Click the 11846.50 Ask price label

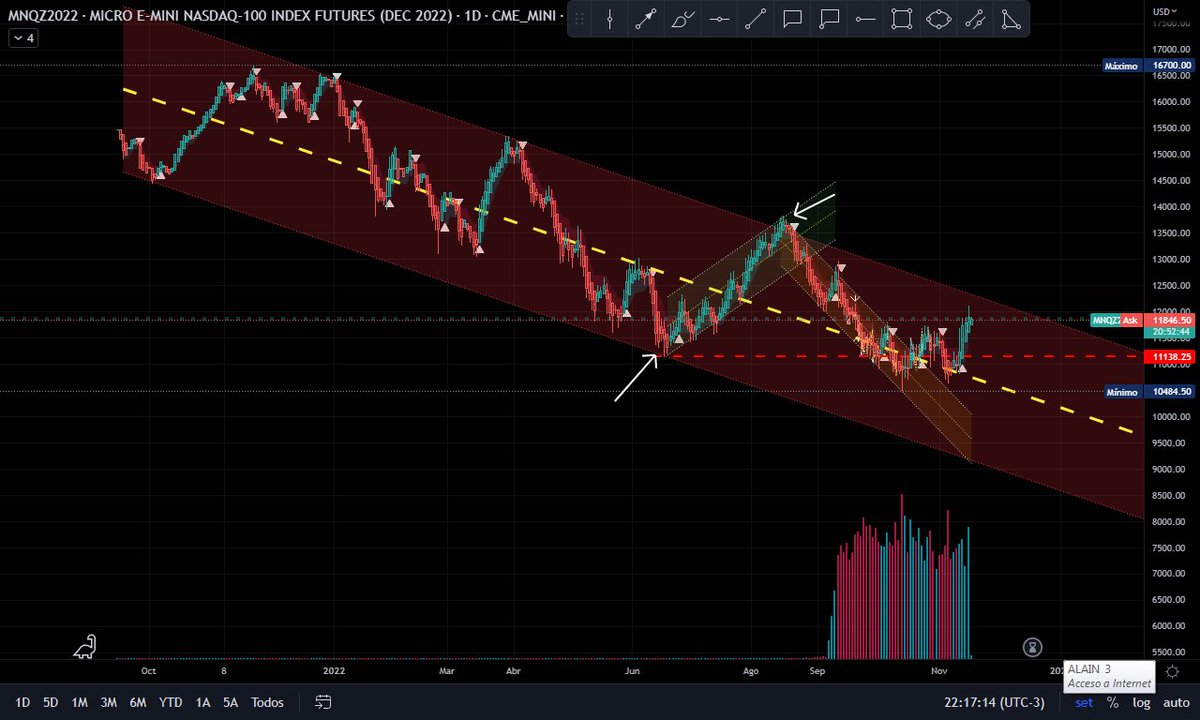coord(1171,320)
